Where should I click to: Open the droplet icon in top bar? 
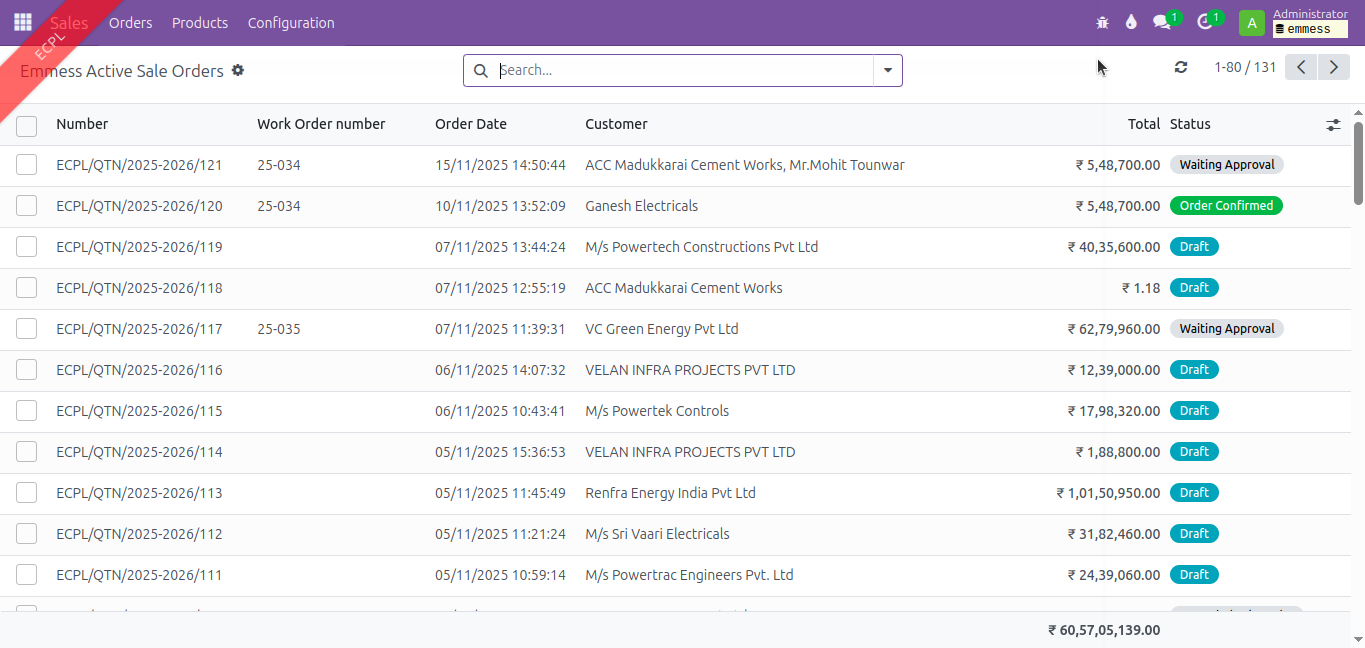click(1131, 22)
